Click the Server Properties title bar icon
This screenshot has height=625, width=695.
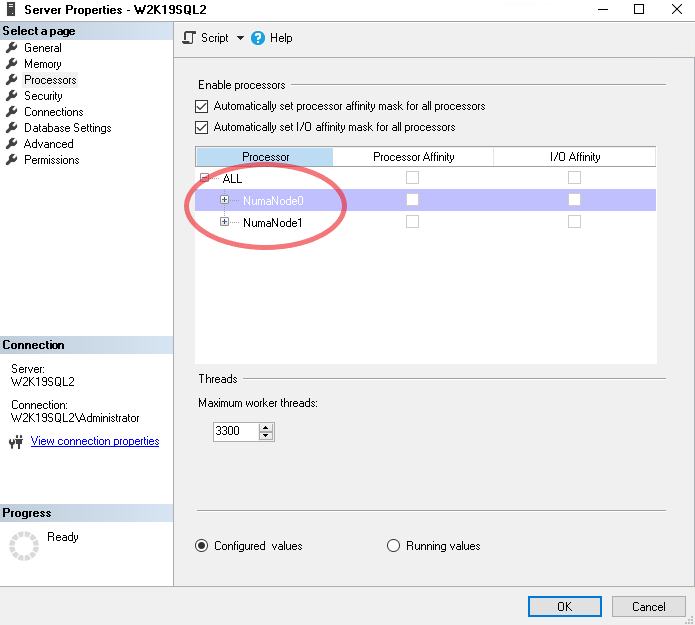[11, 9]
